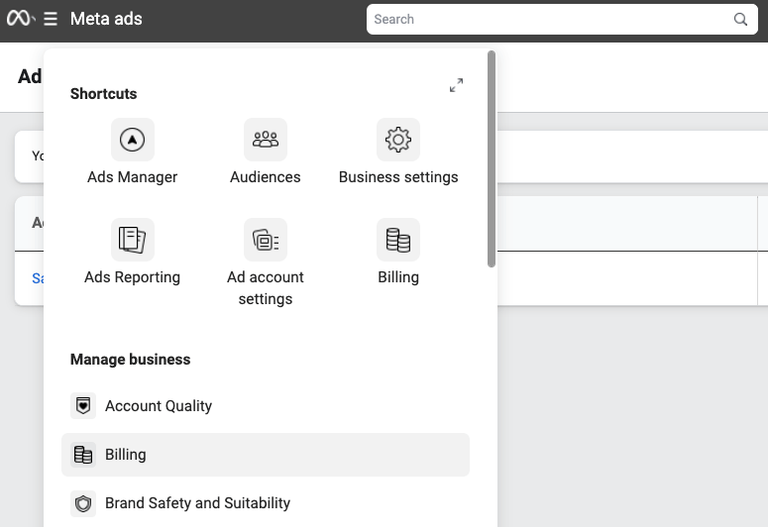Viewport: 768px width, 527px height.
Task: Open Ad account settings shortcut icon
Action: 265,240
